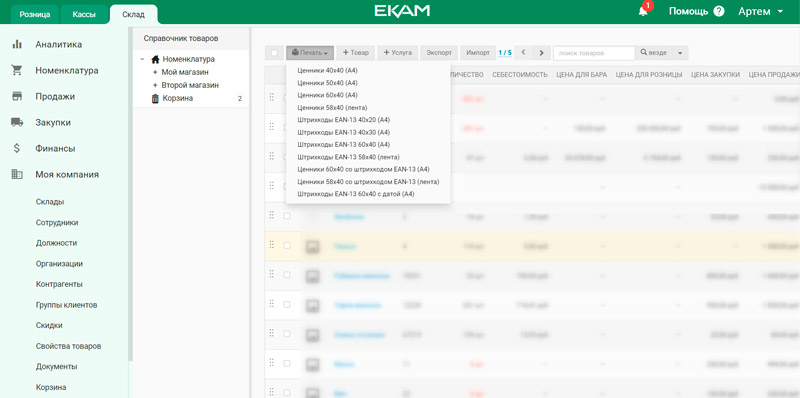
Task: Click the Корзина trash icon in tree
Action: click(156, 98)
